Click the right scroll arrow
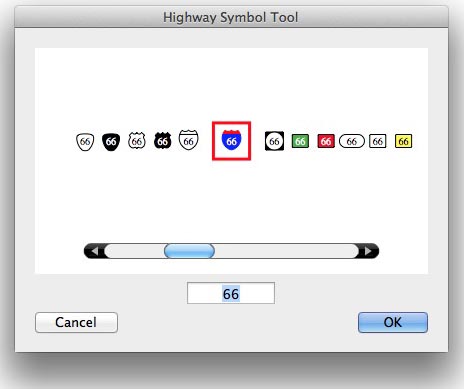Image resolution: width=464 pixels, height=389 pixels. 368,251
